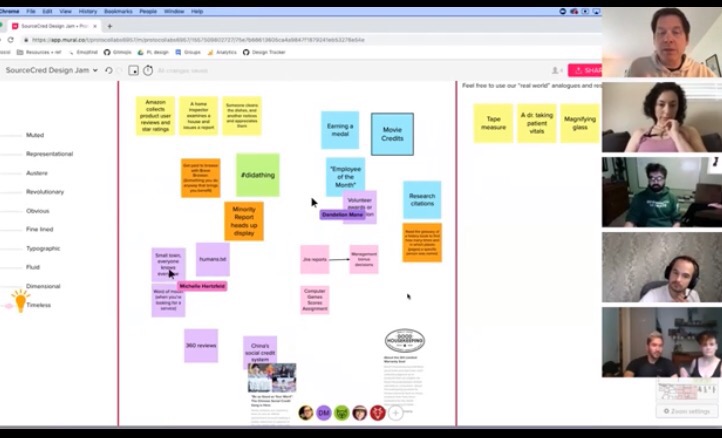Open the Analytics bookmark

pos(222,53)
